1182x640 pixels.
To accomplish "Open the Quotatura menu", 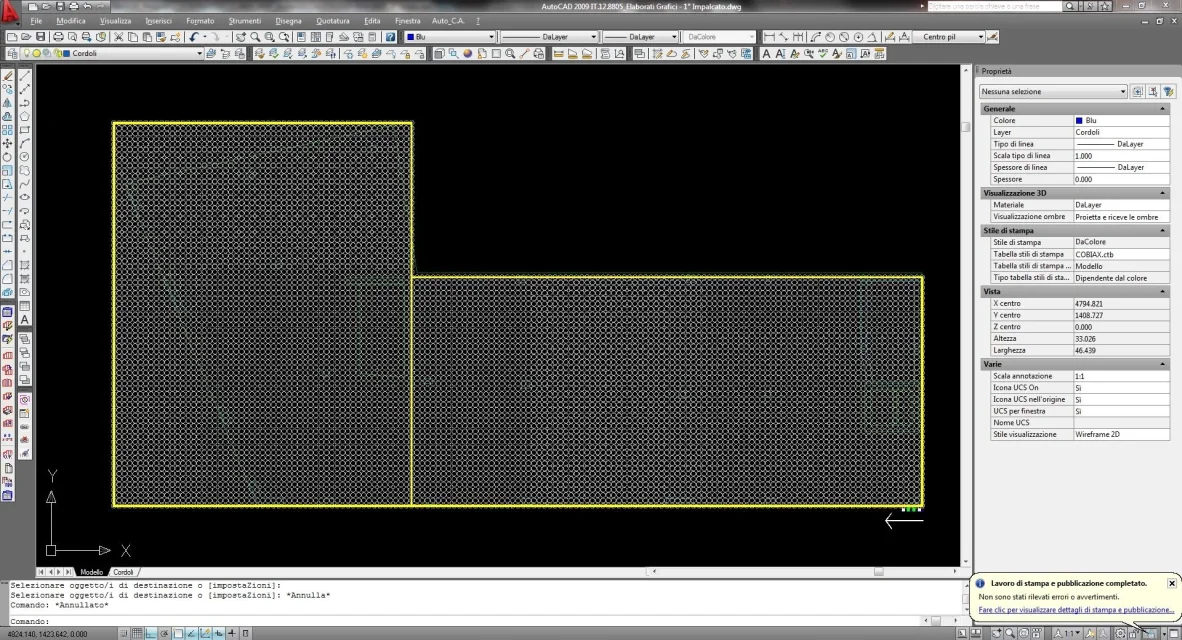I will 332,21.
